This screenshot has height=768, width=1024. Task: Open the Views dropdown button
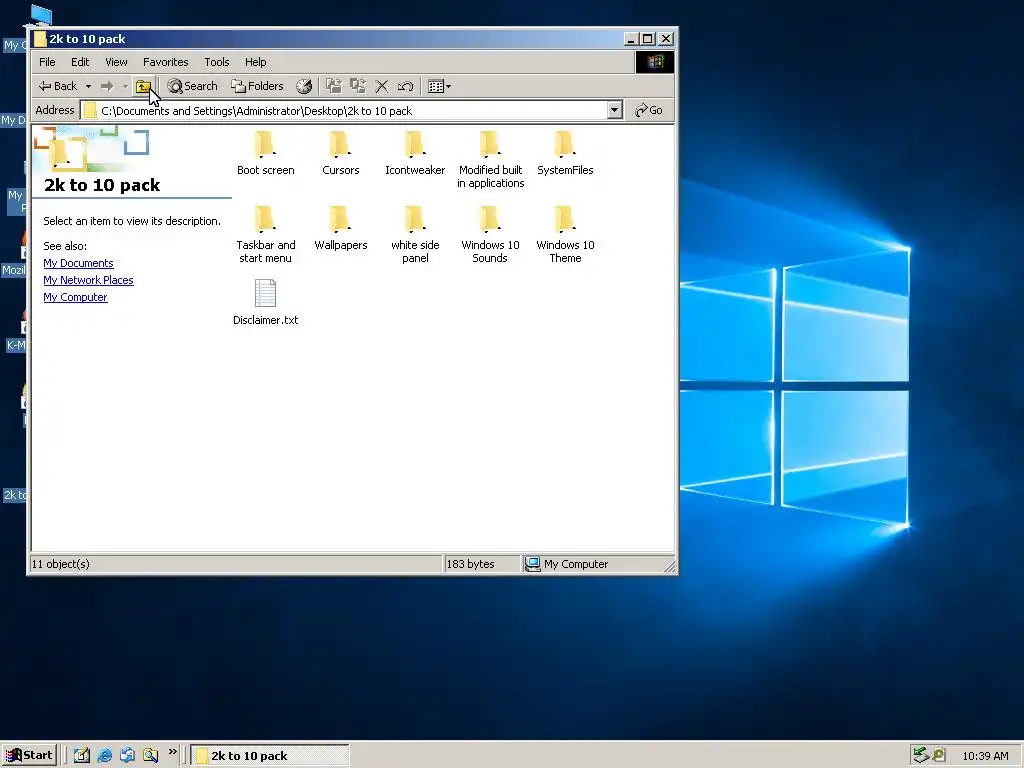tap(439, 86)
